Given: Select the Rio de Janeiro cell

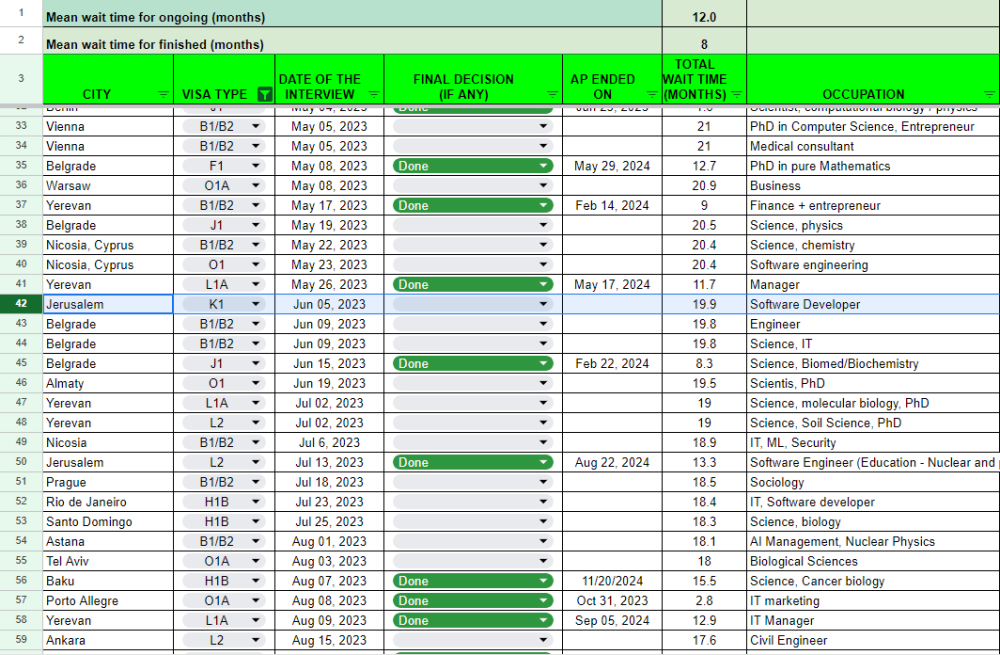Looking at the screenshot, I should pyautogui.click(x=108, y=502).
